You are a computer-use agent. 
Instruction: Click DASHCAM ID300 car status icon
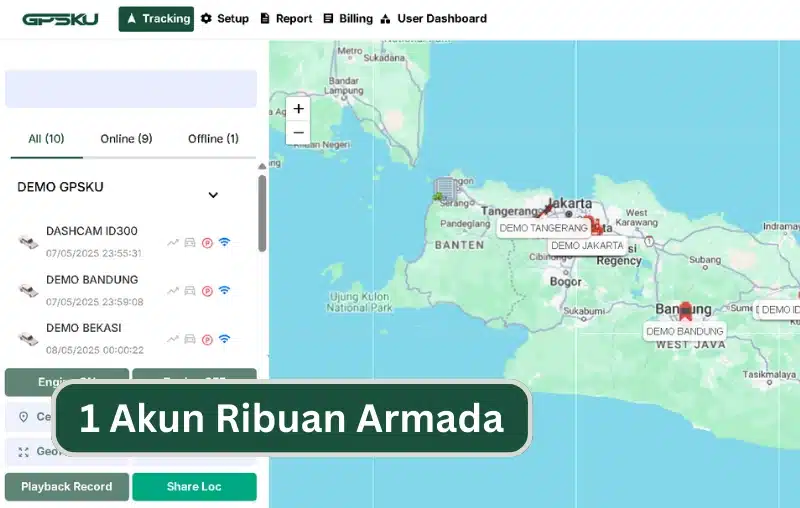(190, 242)
